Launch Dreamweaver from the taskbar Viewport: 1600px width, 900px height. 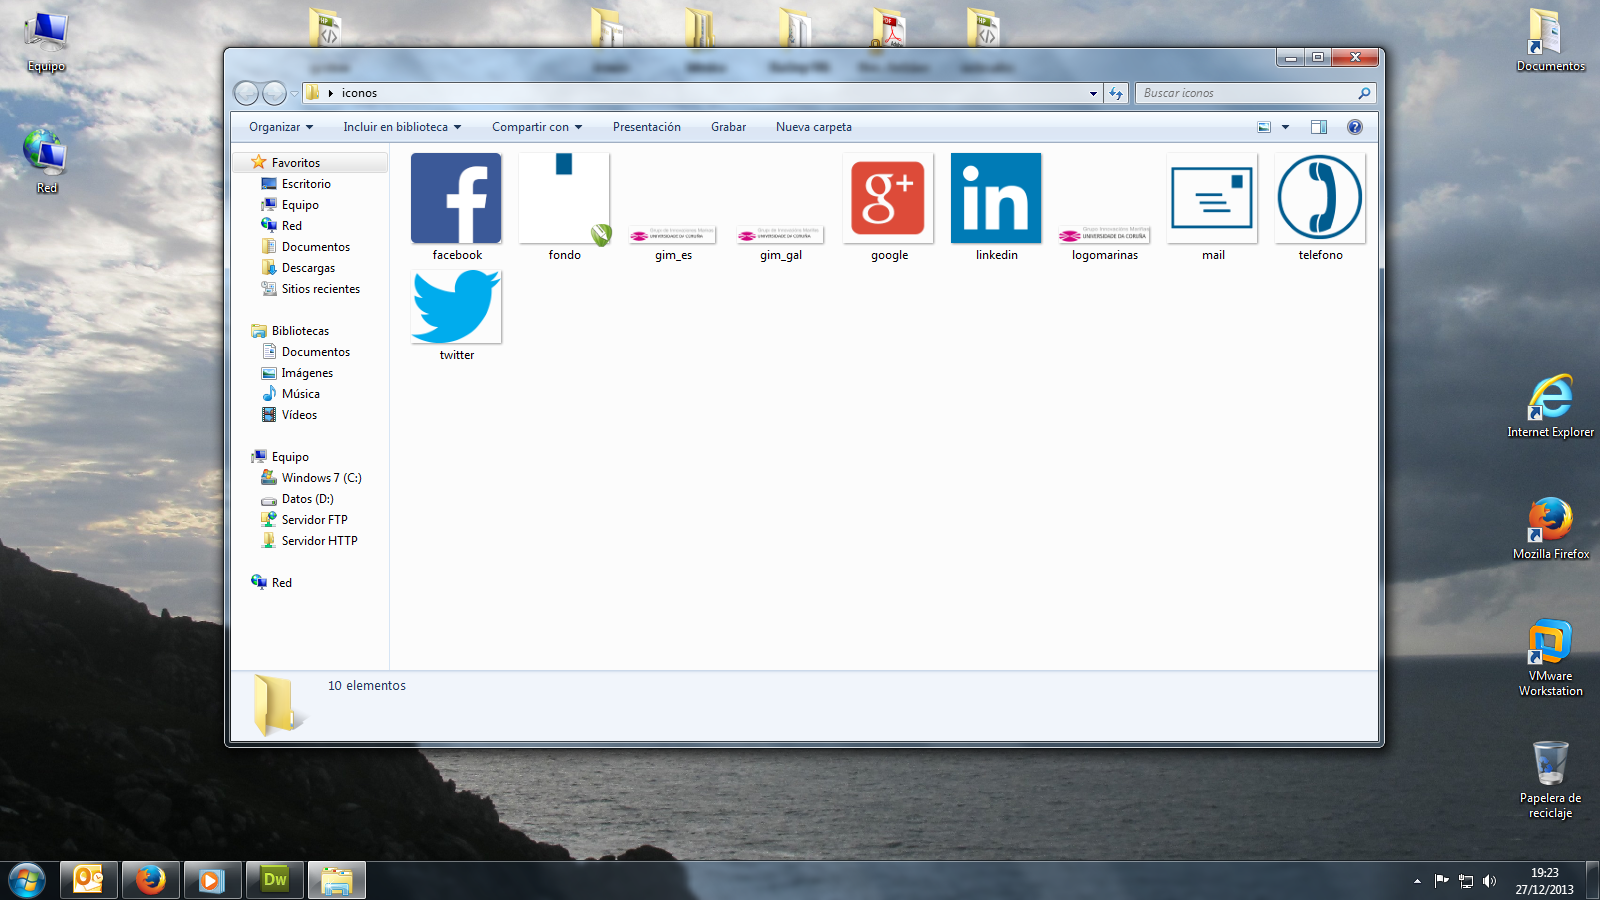point(275,880)
